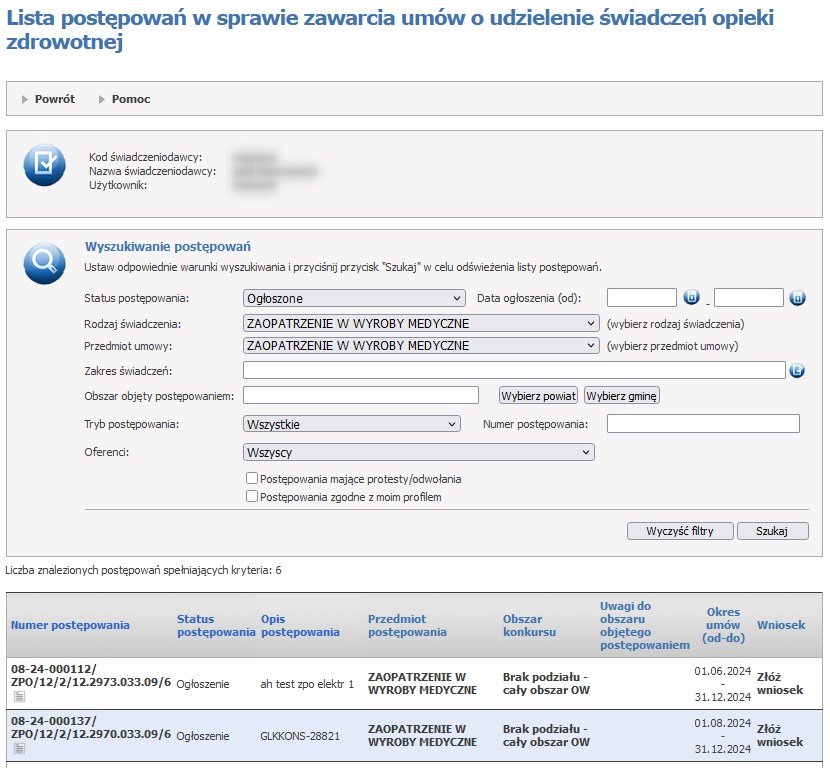Viewport: 830px width, 768px height.
Task: Expand the Status postępowania dropdown
Action: [x=354, y=298]
